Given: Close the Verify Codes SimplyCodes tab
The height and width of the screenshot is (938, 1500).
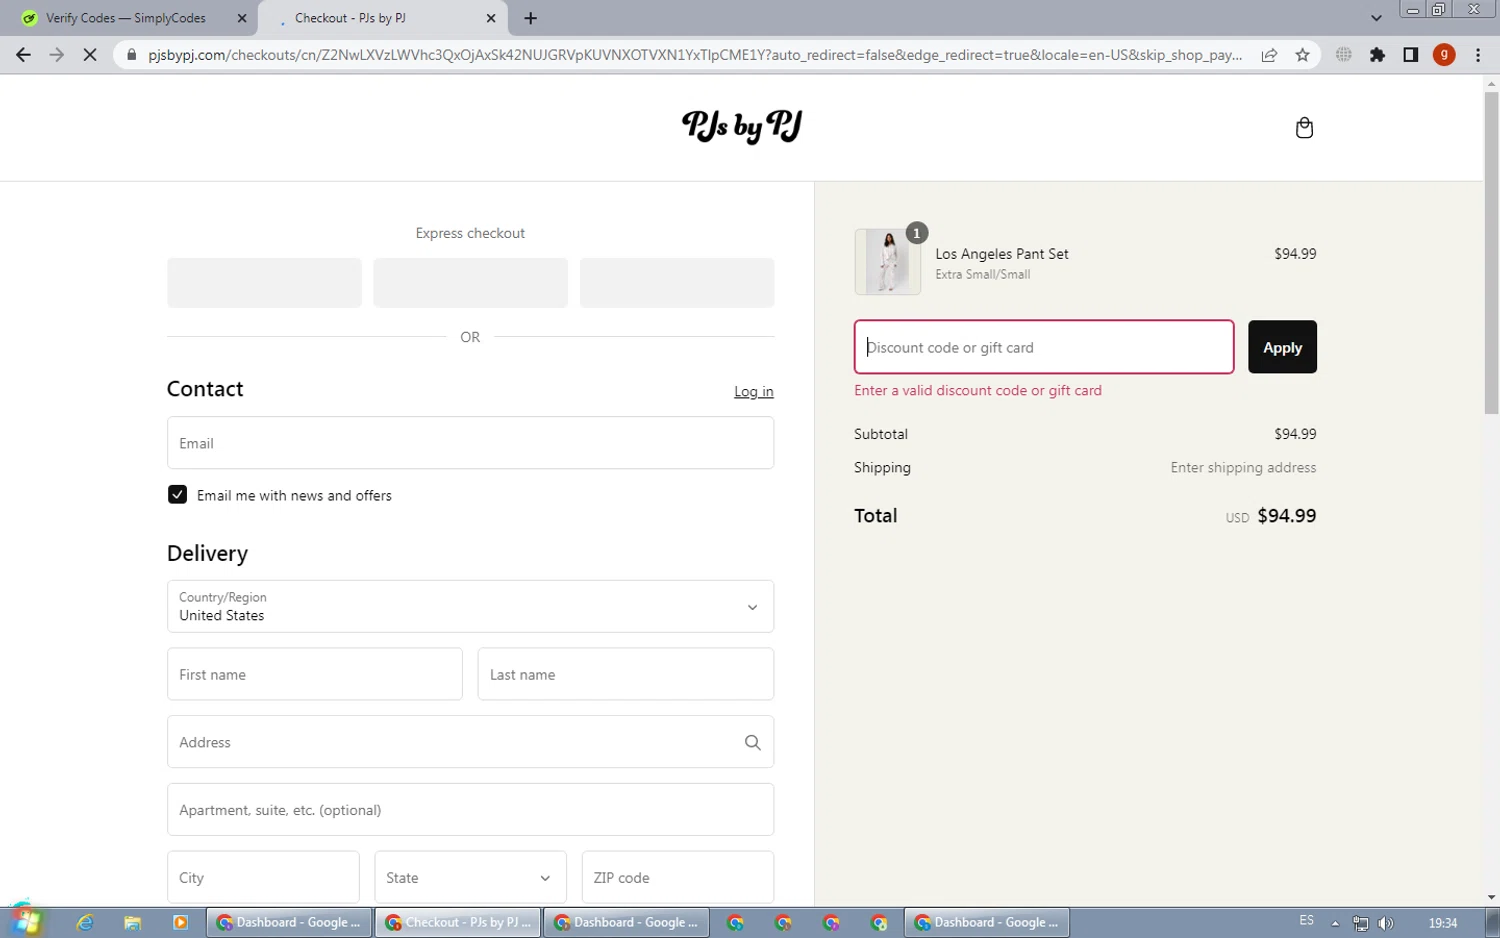Looking at the screenshot, I should [242, 18].
